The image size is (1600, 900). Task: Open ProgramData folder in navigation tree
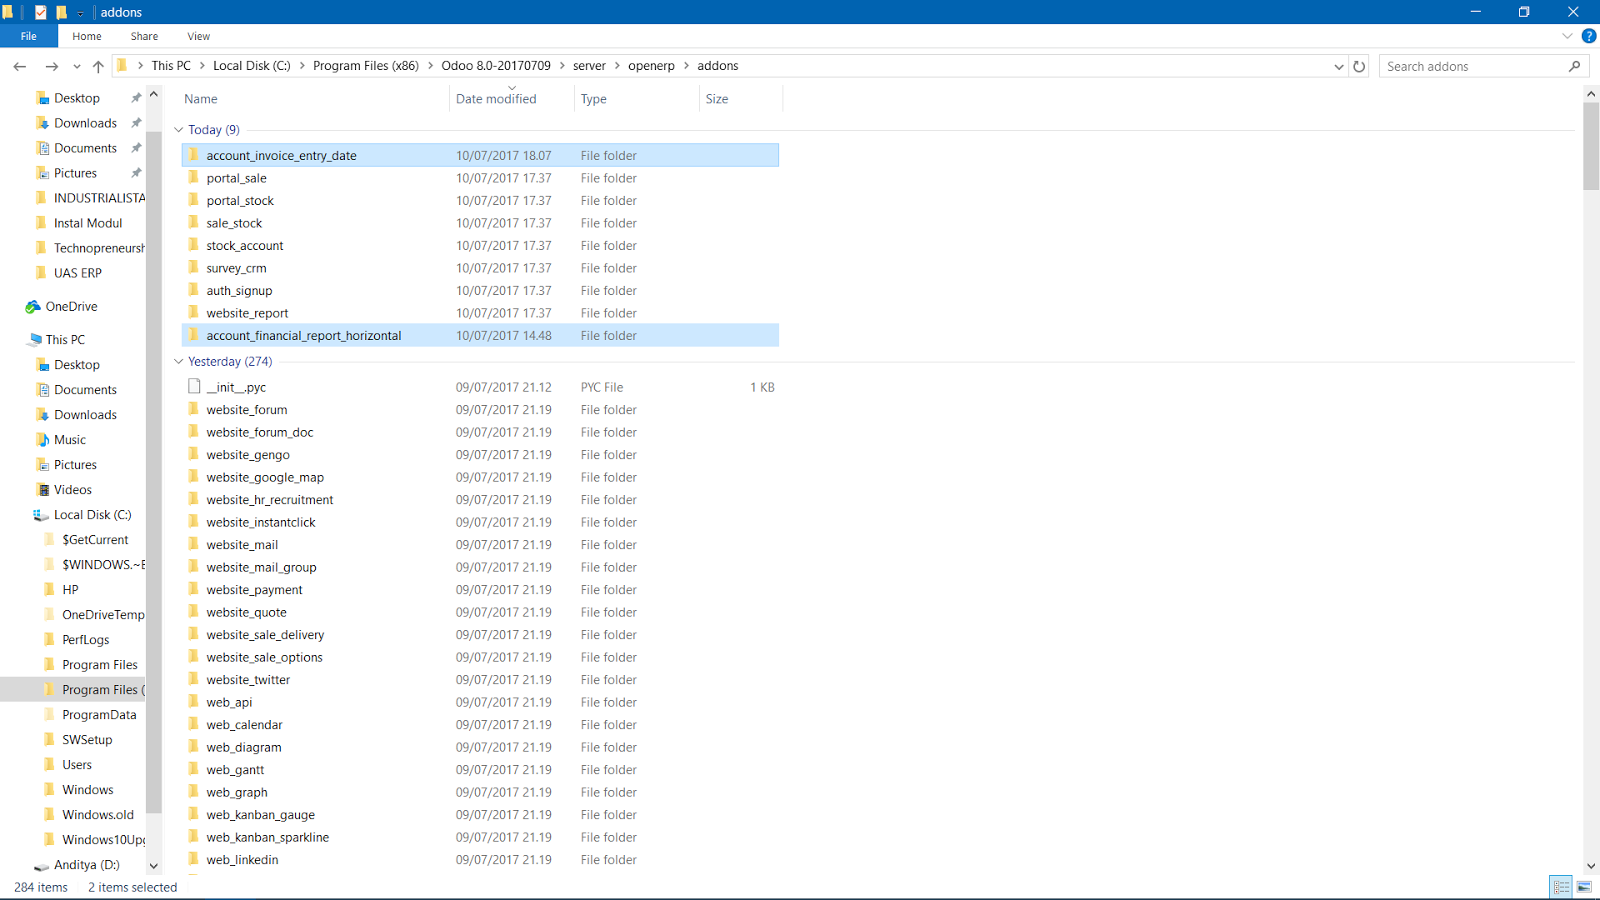(x=99, y=715)
